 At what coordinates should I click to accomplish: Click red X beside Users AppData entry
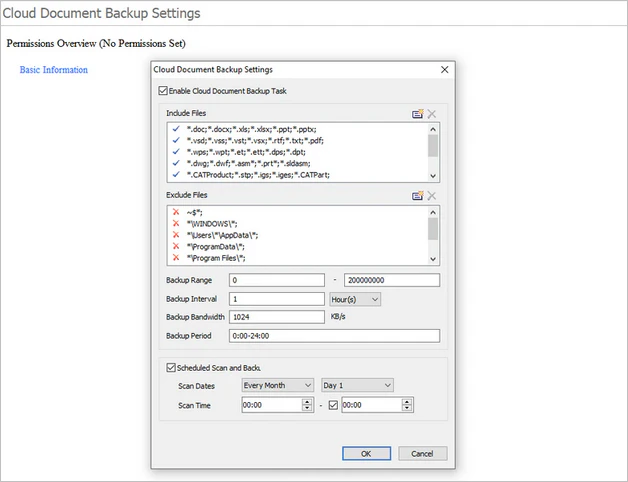click(176, 235)
